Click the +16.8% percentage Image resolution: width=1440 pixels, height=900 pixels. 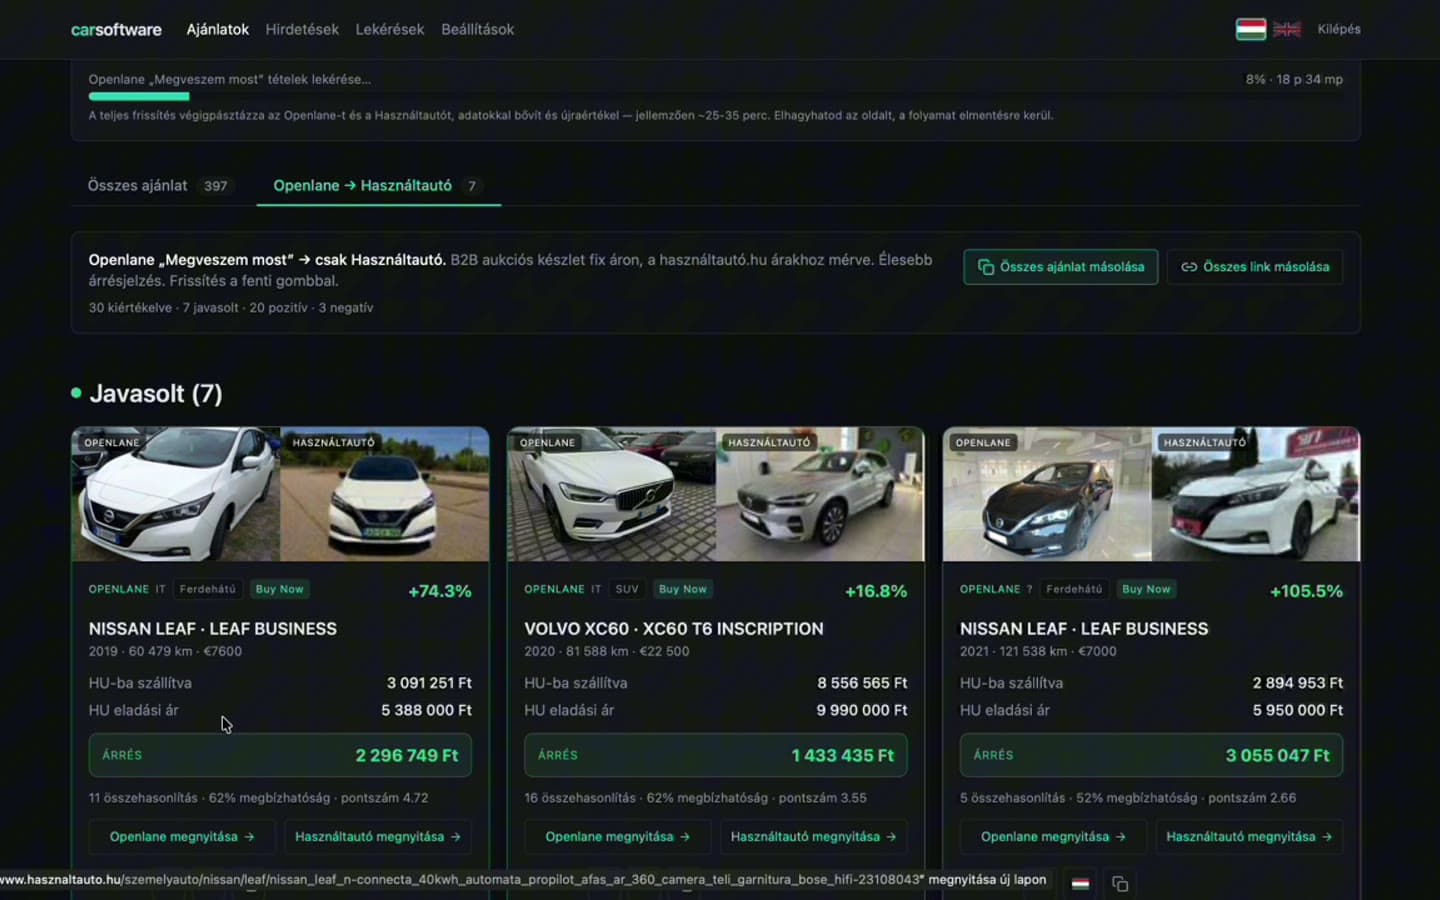pyautogui.click(x=876, y=591)
